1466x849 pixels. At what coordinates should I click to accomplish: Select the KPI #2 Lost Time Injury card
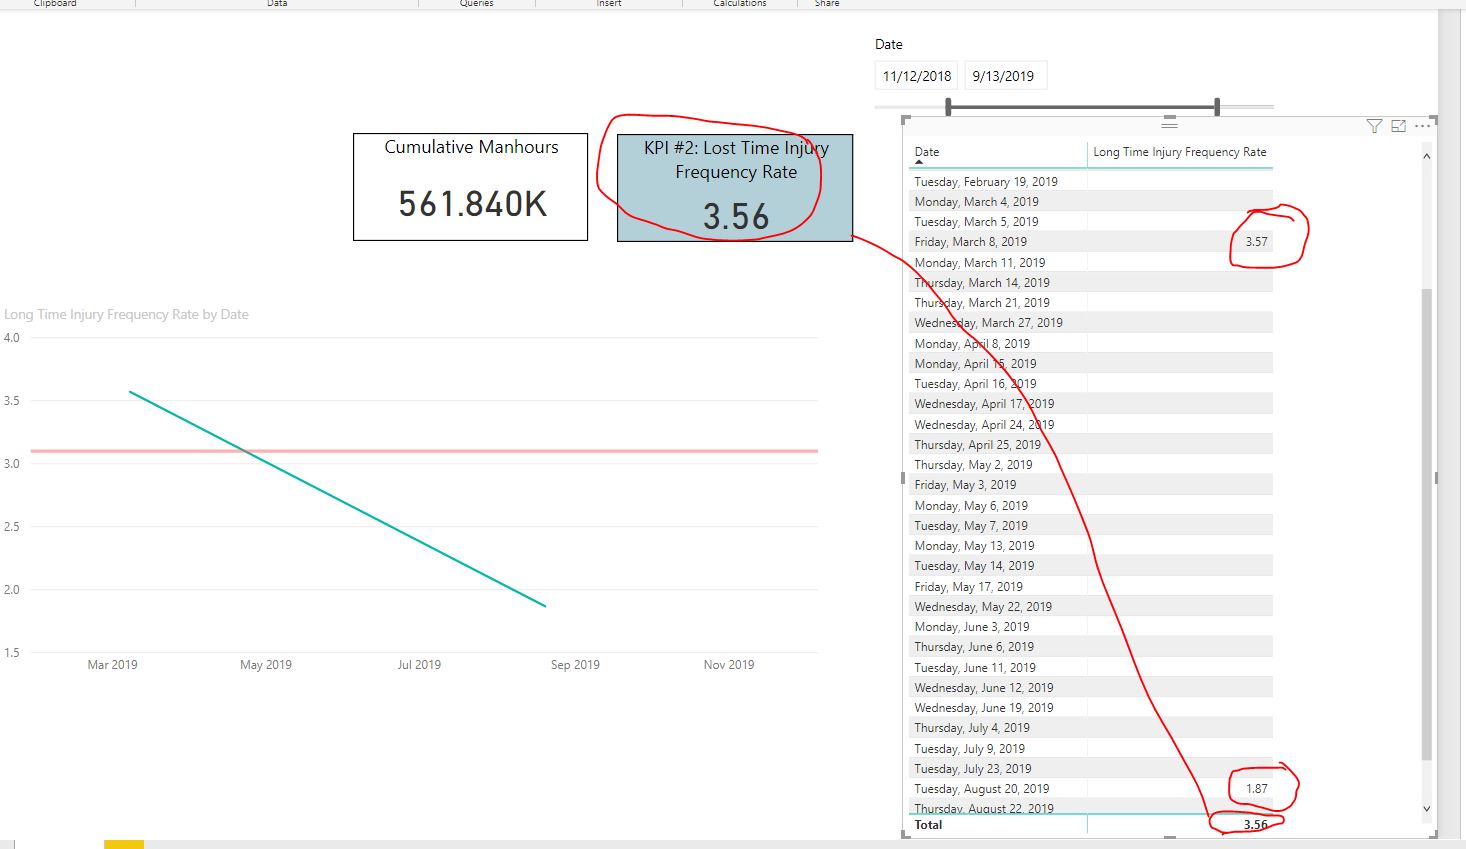(x=735, y=188)
